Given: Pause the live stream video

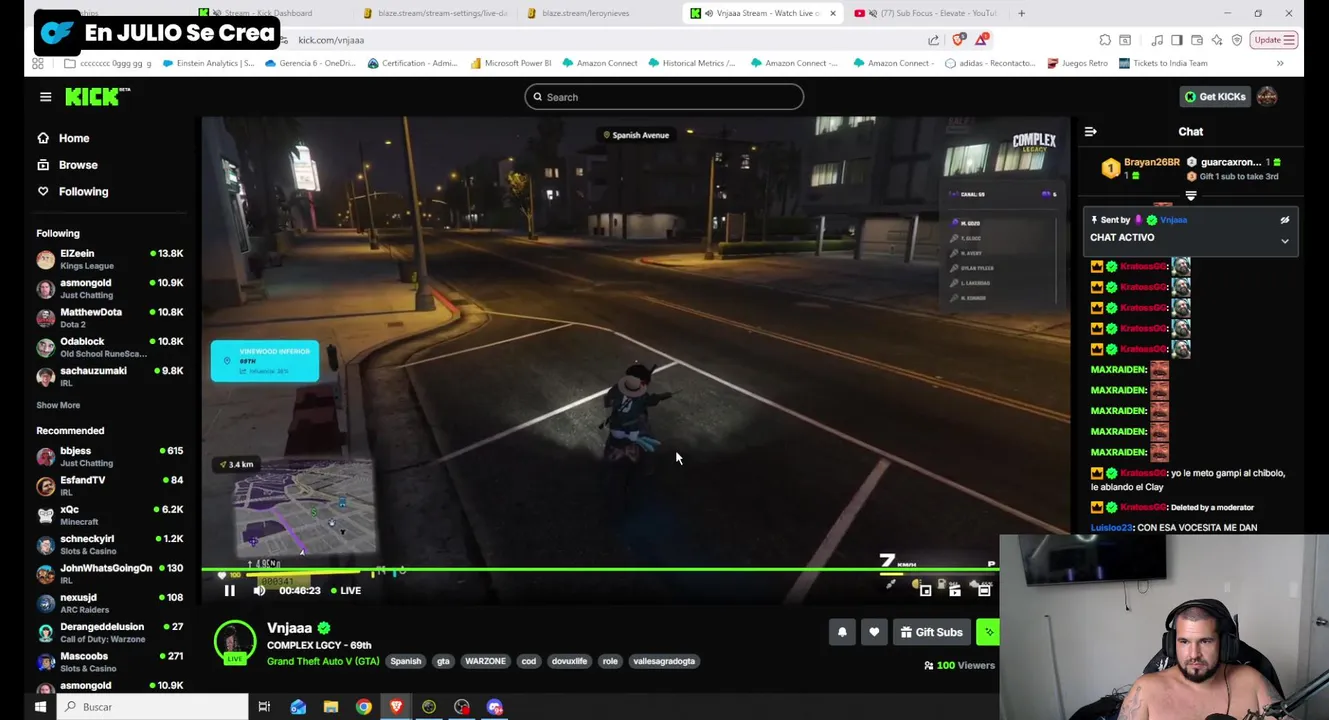Looking at the screenshot, I should point(229,591).
